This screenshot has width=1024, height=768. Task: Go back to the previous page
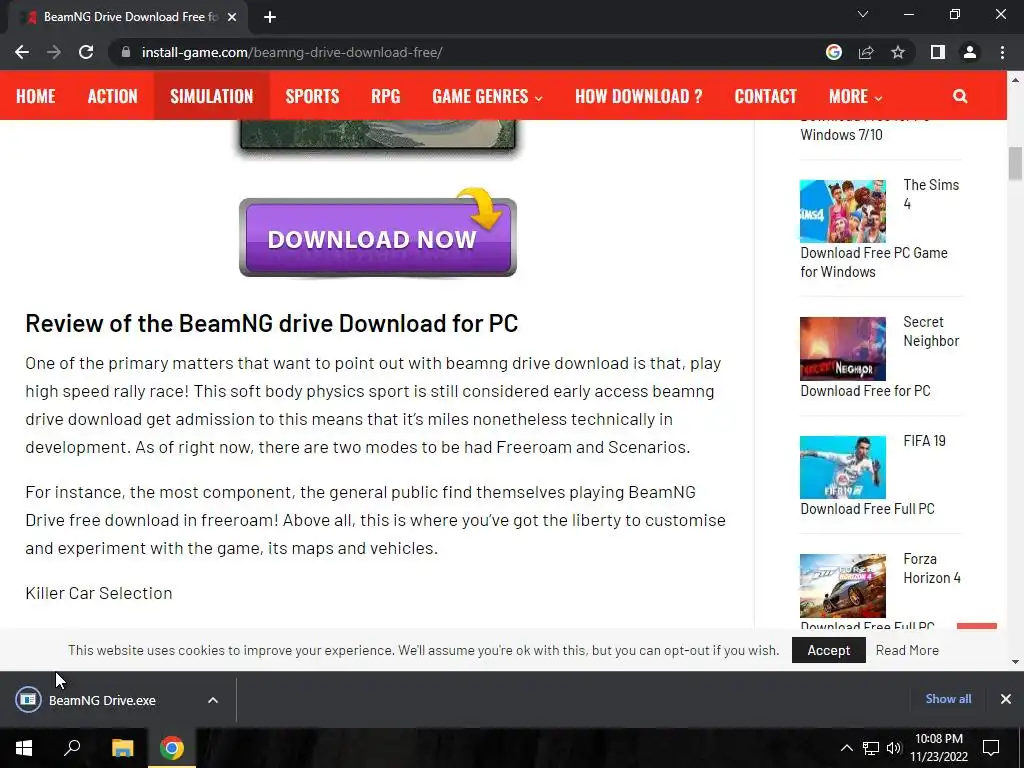[x=22, y=52]
